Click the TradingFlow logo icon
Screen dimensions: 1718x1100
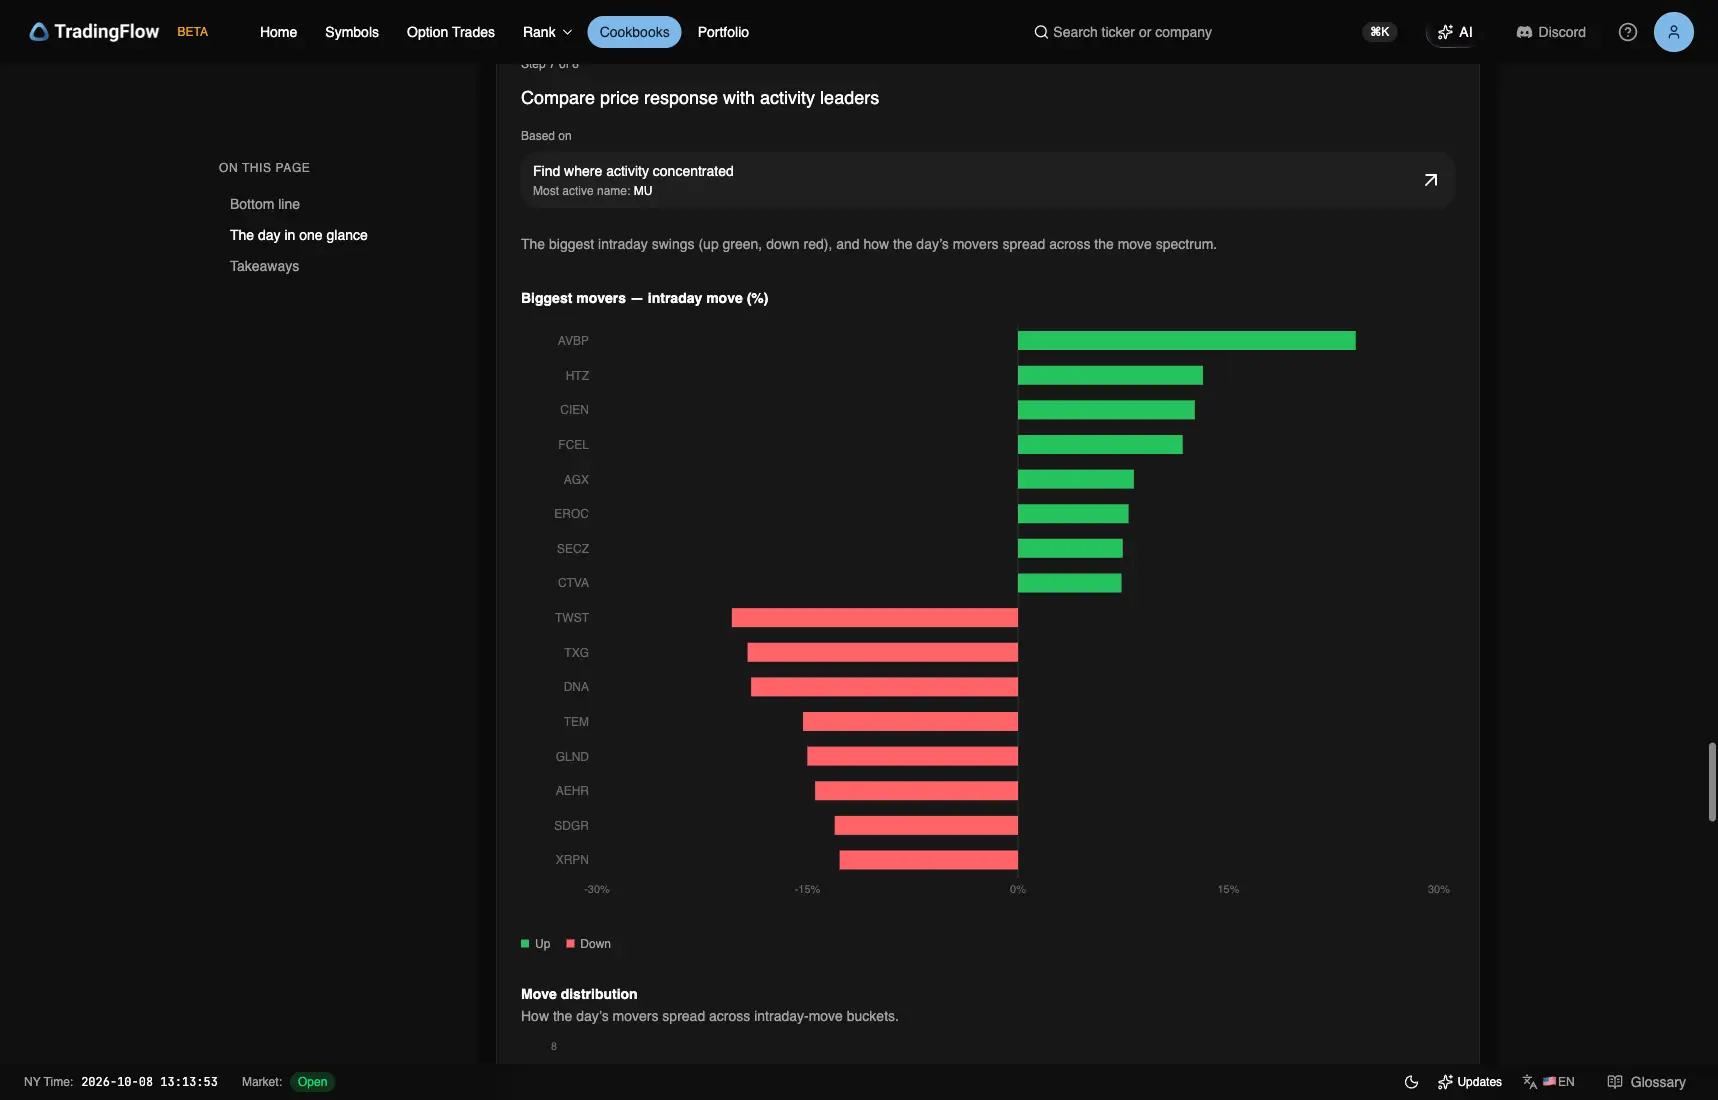click(39, 32)
